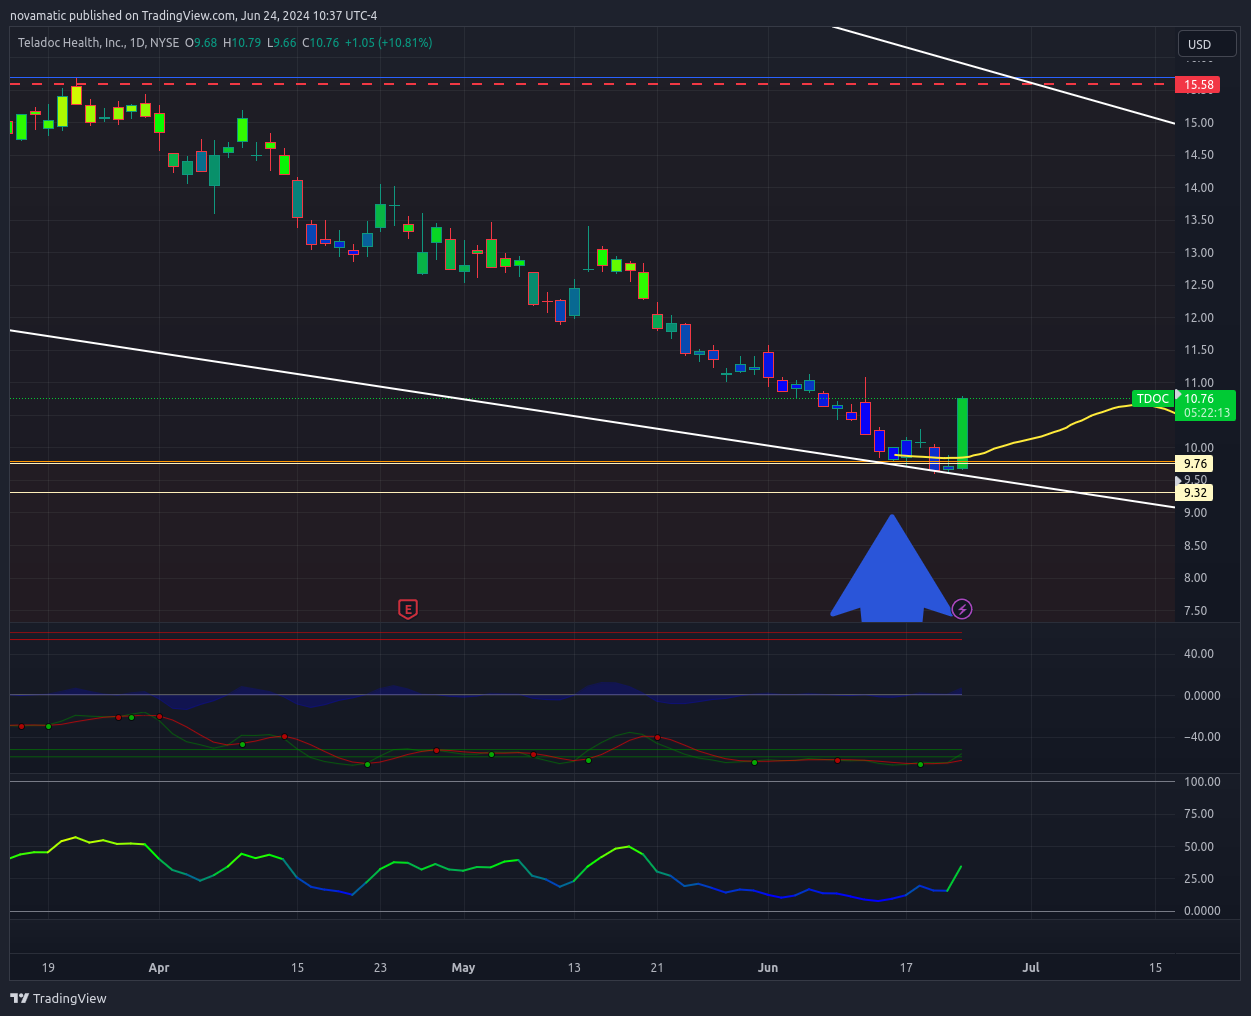This screenshot has width=1251, height=1016.
Task: Click the TradingView logo at bottom left
Action: point(58,998)
